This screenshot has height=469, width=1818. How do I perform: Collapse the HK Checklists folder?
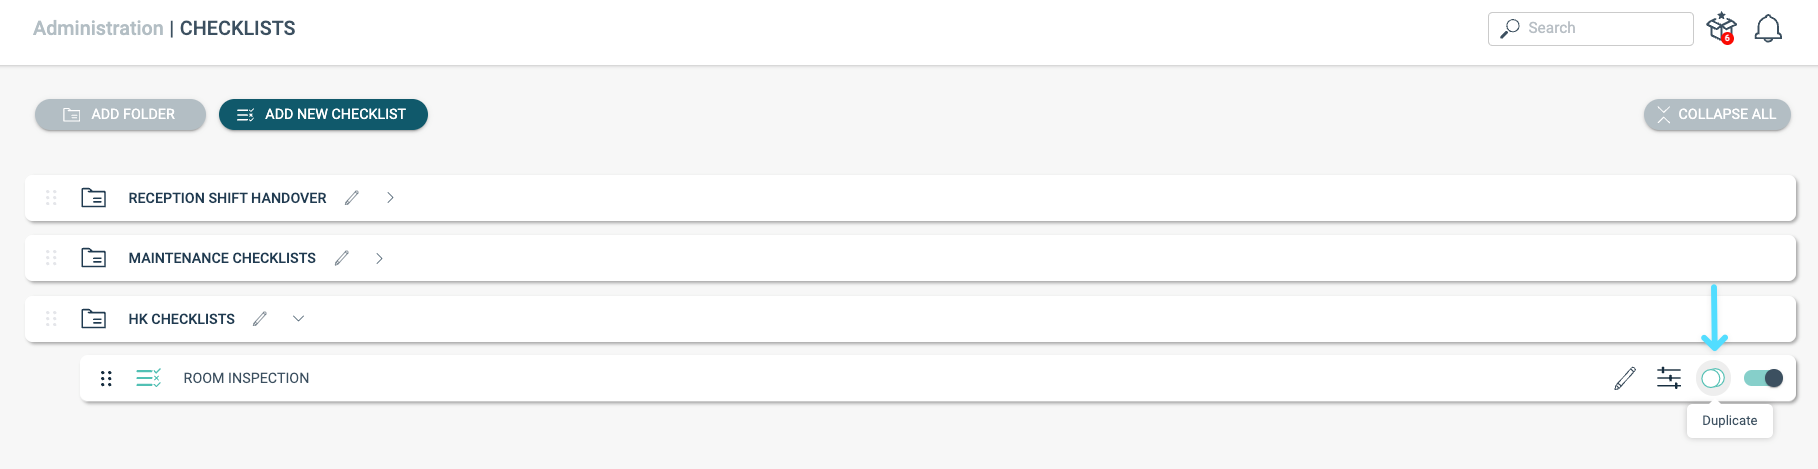click(298, 319)
